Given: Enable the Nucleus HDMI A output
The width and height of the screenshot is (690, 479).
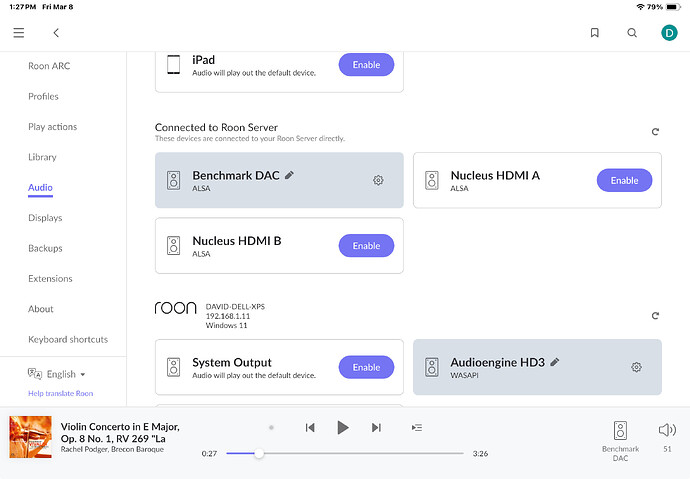Looking at the screenshot, I should click(x=624, y=180).
